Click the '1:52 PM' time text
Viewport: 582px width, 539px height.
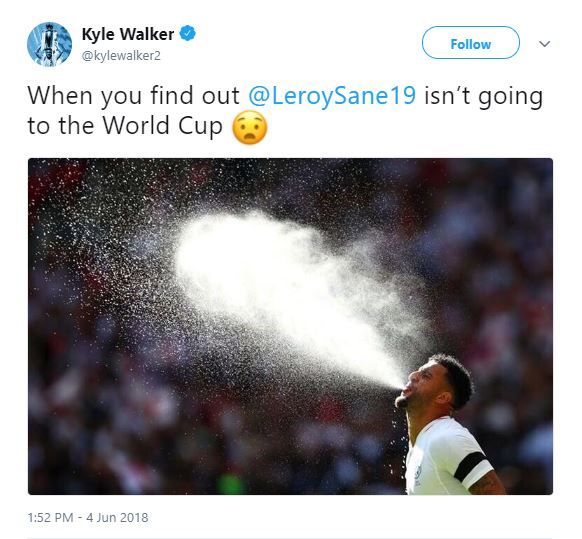pos(50,517)
